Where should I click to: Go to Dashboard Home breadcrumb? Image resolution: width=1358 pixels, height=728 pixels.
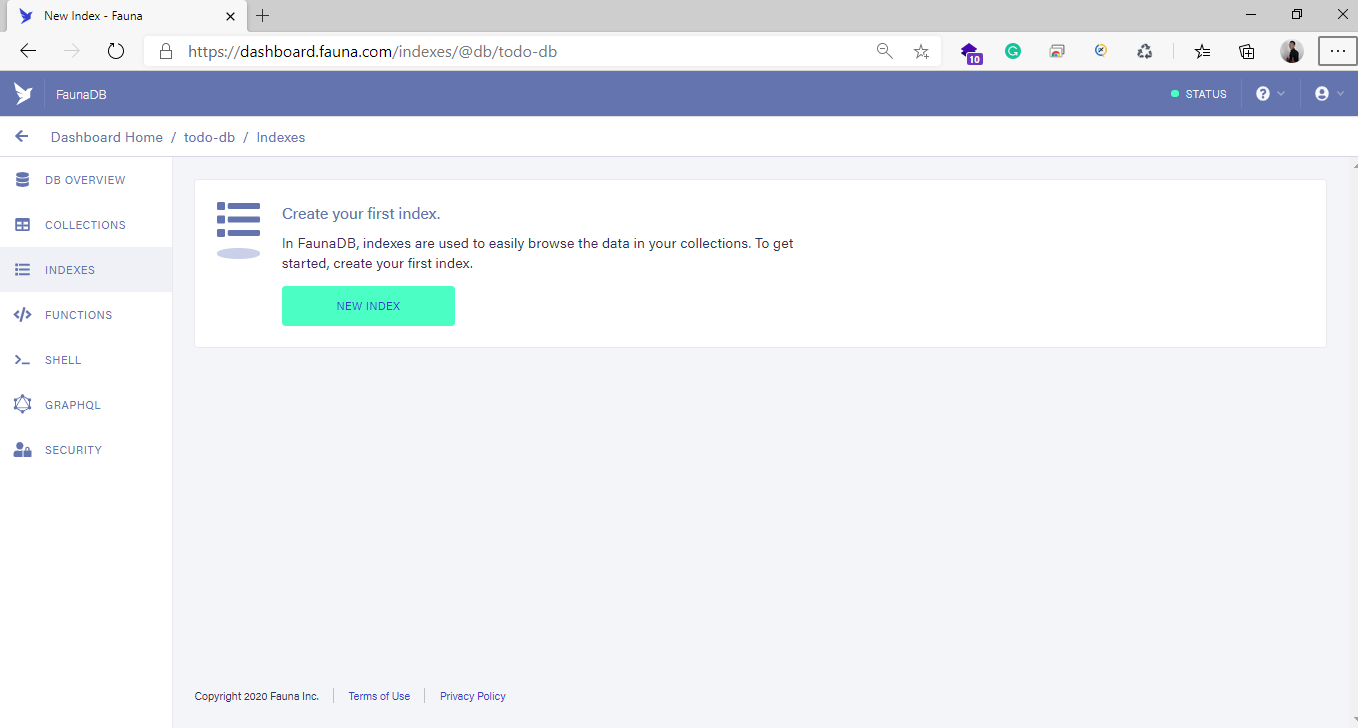click(x=107, y=137)
